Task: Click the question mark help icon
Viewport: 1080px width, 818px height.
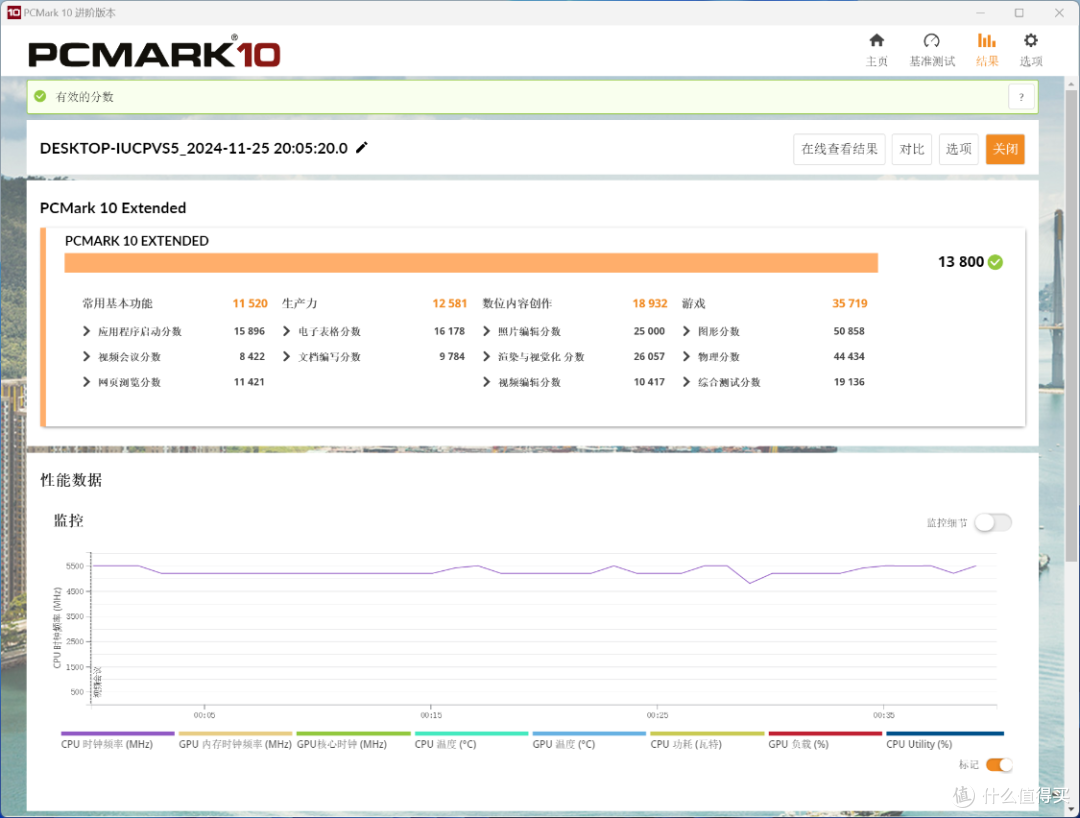Action: pos(1021,97)
